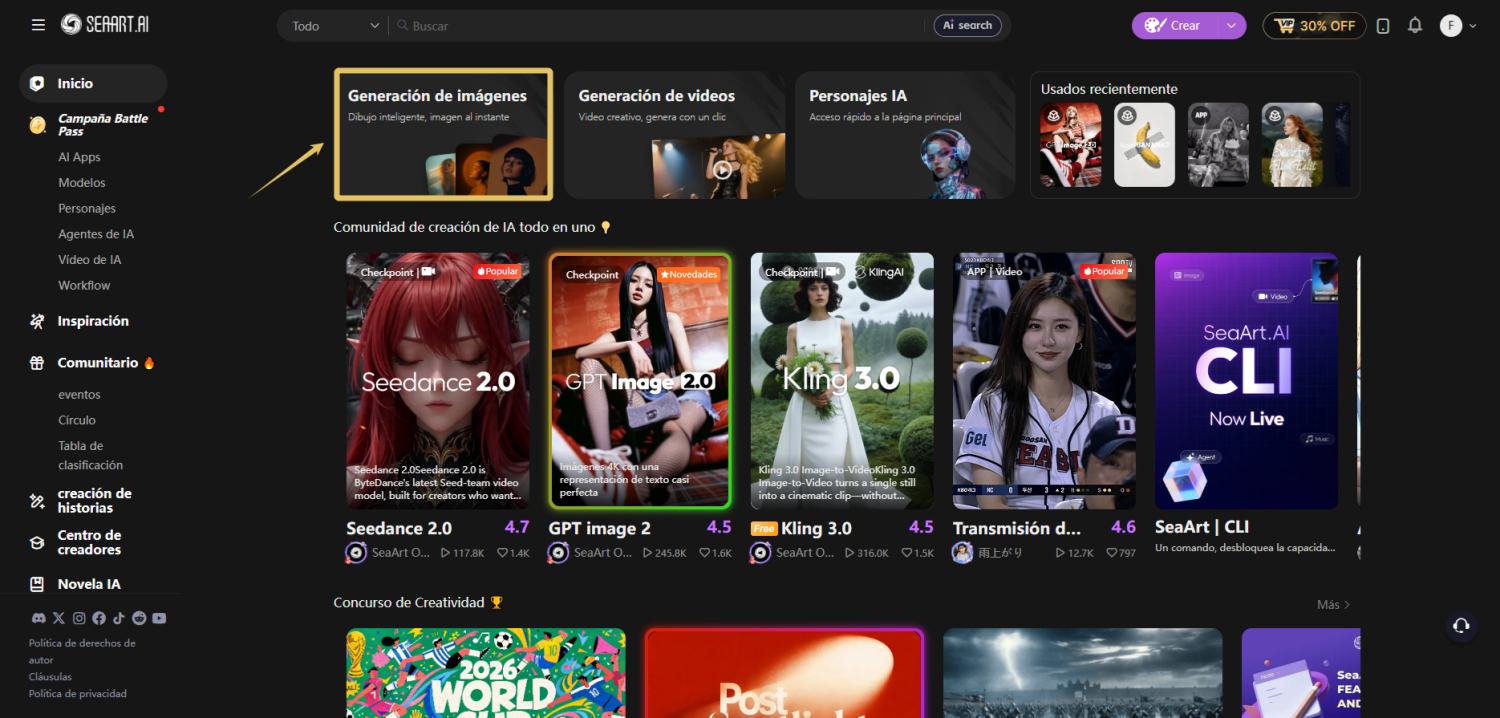Focus the Buscar search field
1500x718 pixels.
coord(660,26)
